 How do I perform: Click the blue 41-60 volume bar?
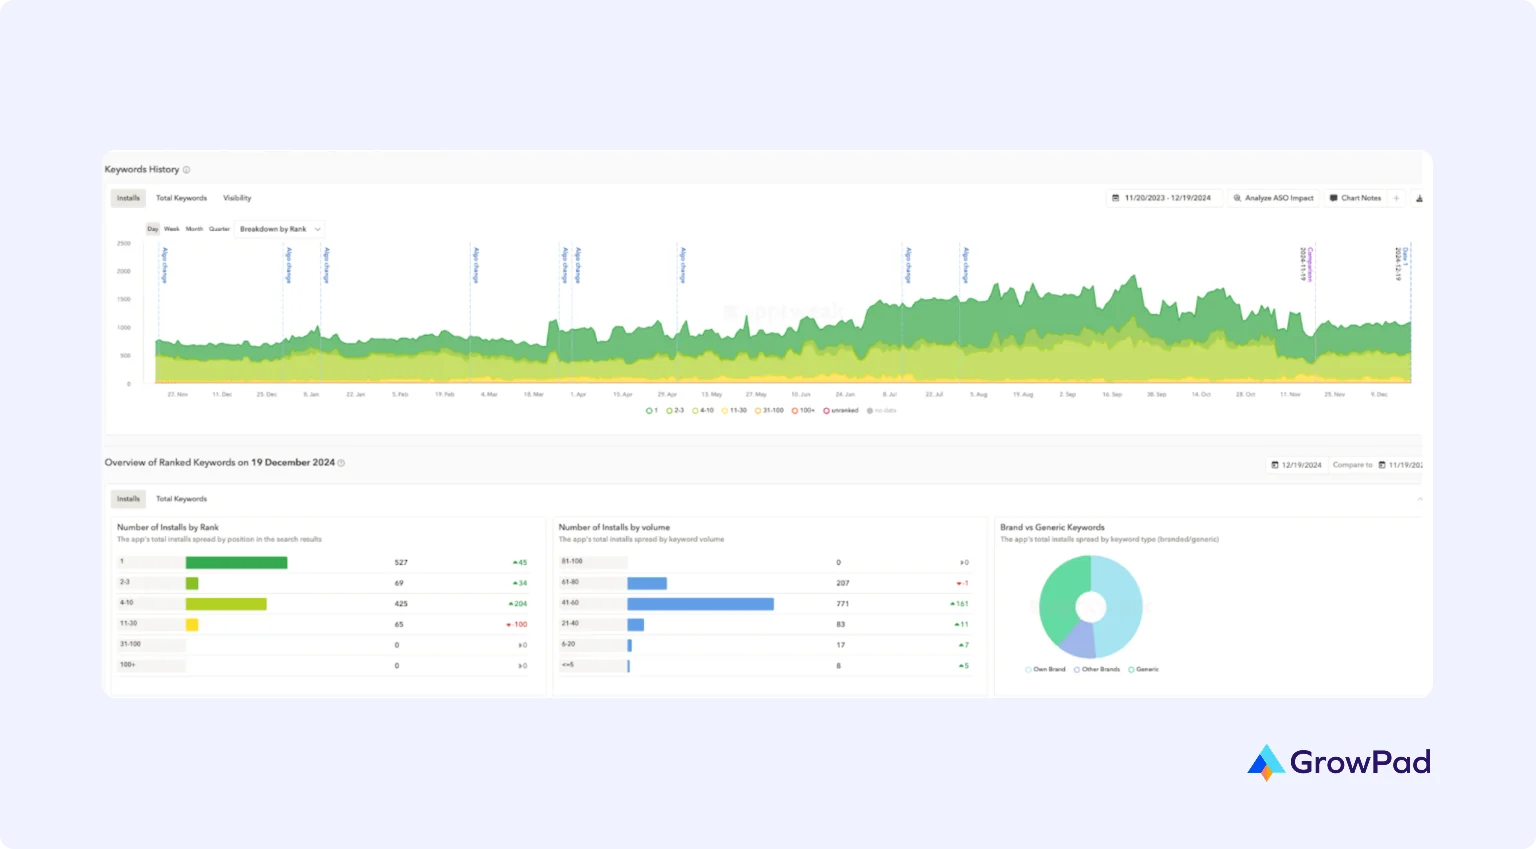[700, 604]
